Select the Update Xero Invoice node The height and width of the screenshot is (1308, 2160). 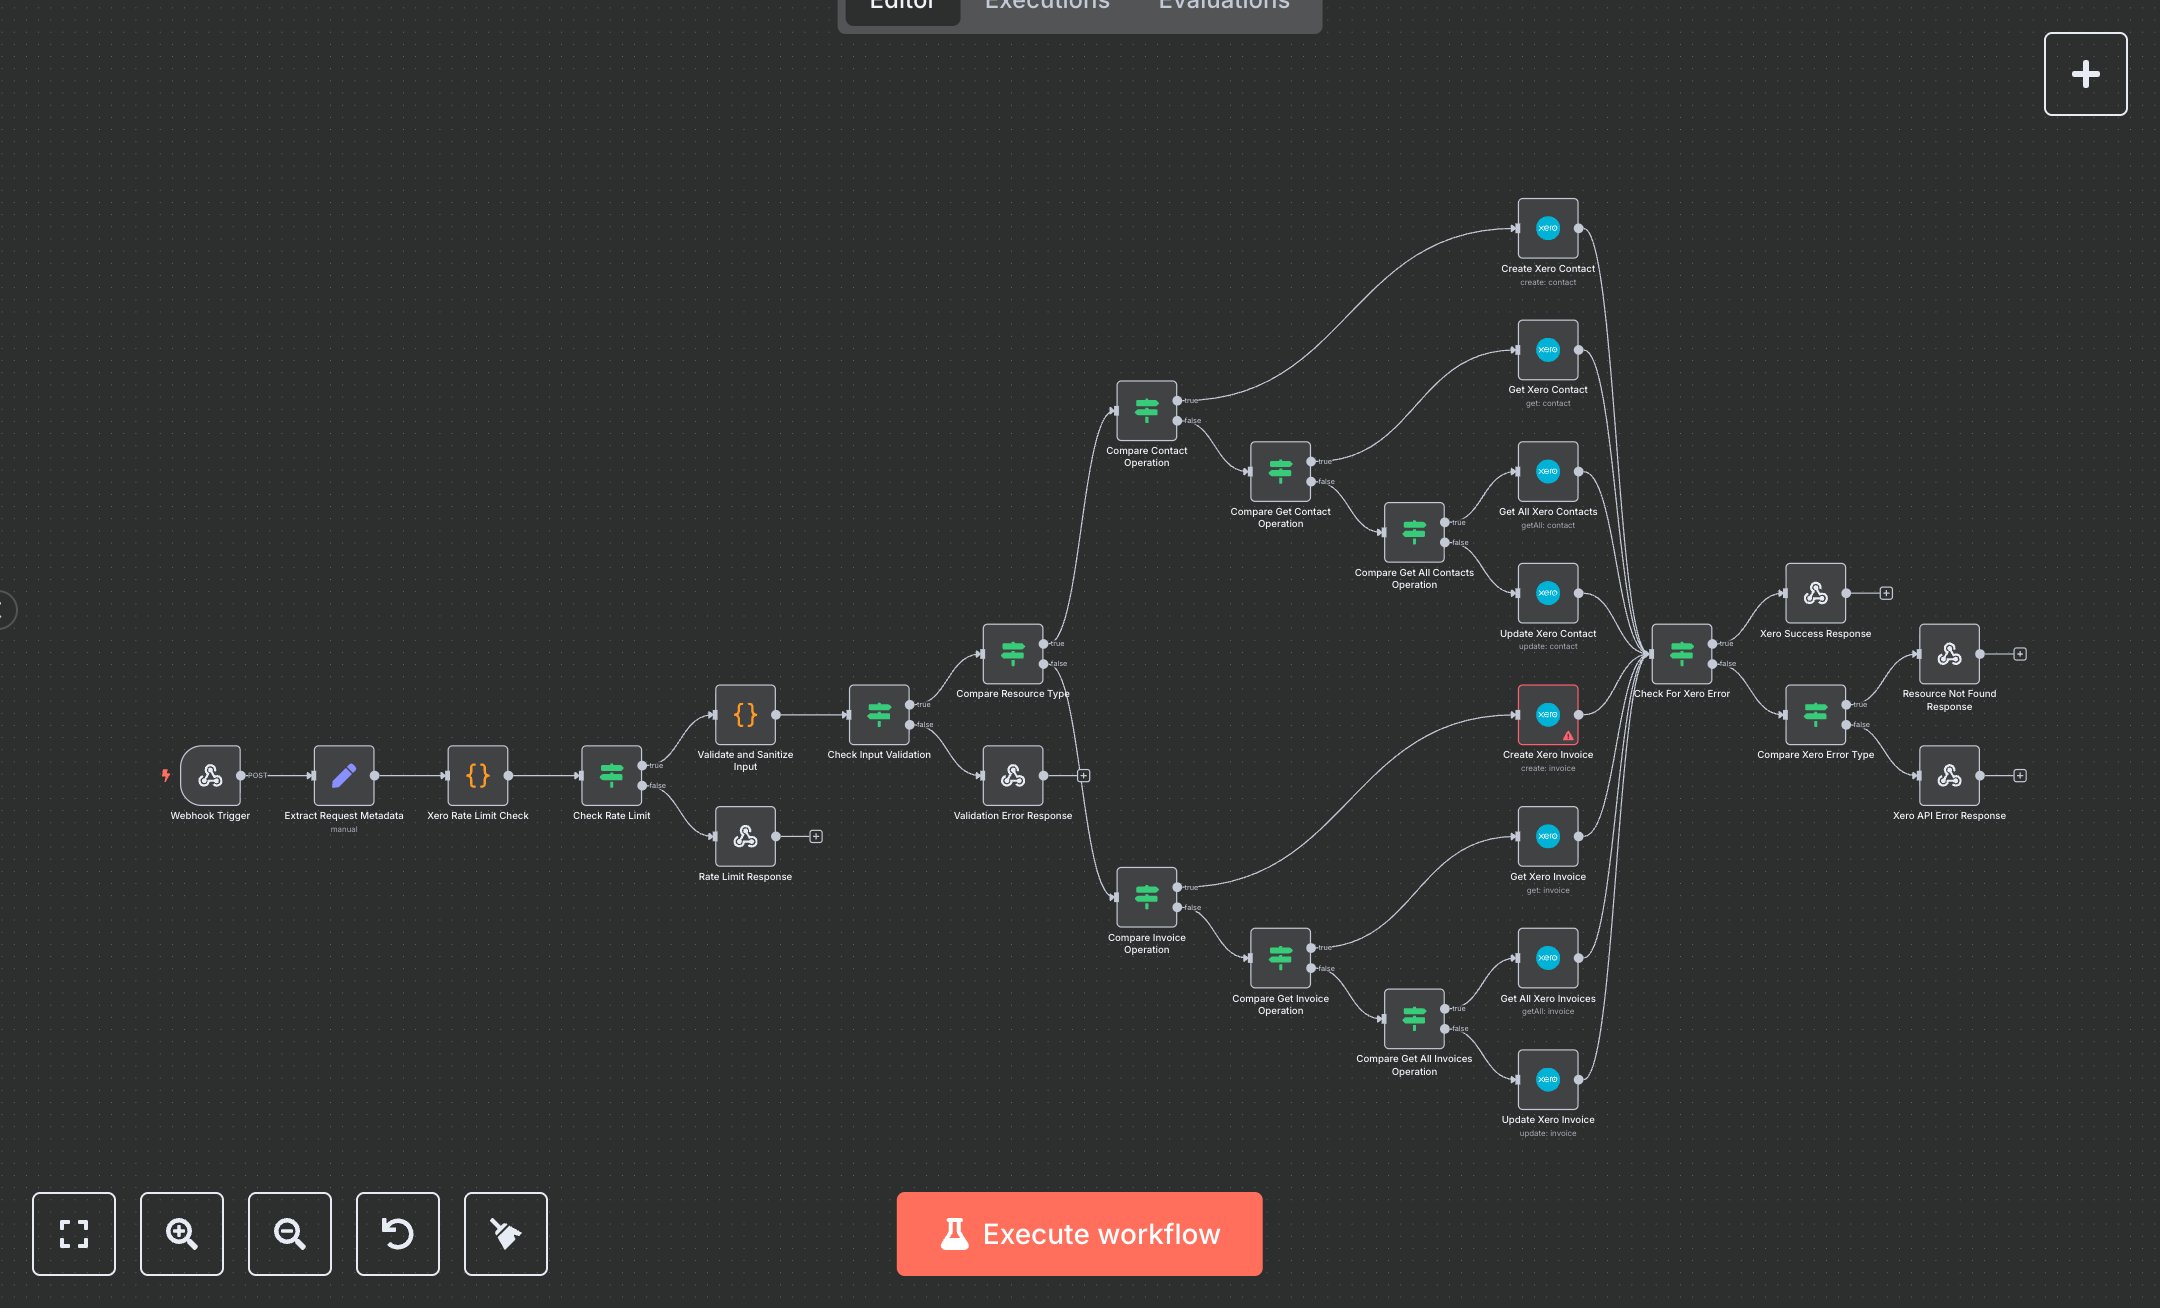[x=1547, y=1080]
